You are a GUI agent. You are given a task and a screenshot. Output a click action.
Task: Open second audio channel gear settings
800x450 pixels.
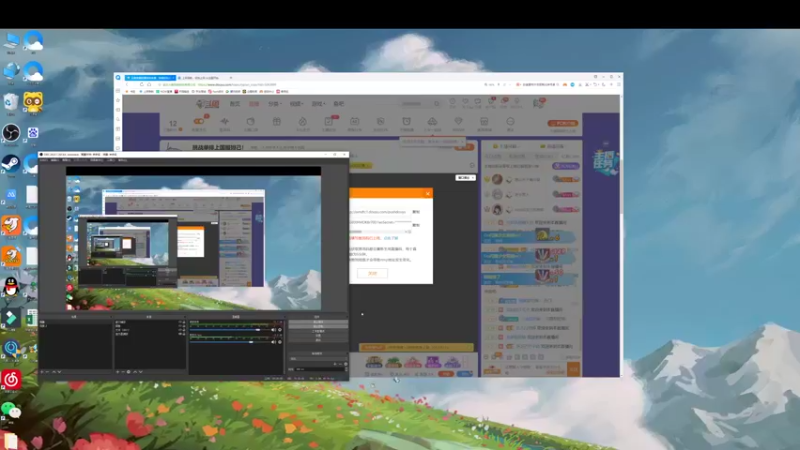(x=280, y=342)
